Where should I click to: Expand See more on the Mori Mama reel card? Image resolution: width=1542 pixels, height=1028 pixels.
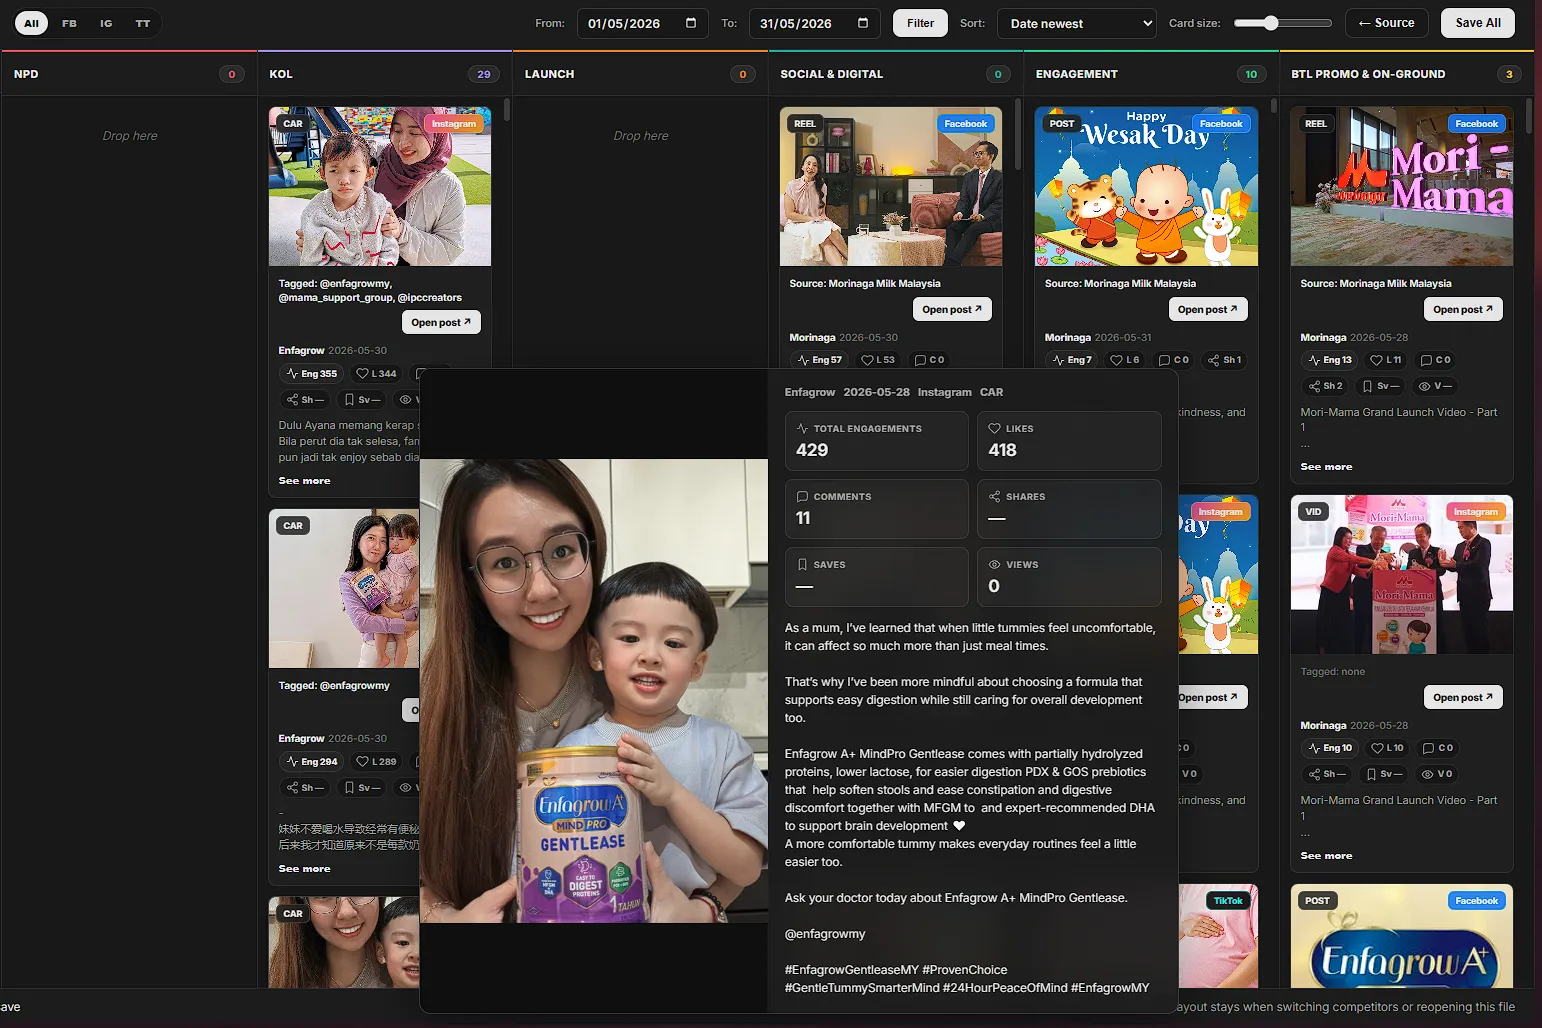(x=1327, y=467)
